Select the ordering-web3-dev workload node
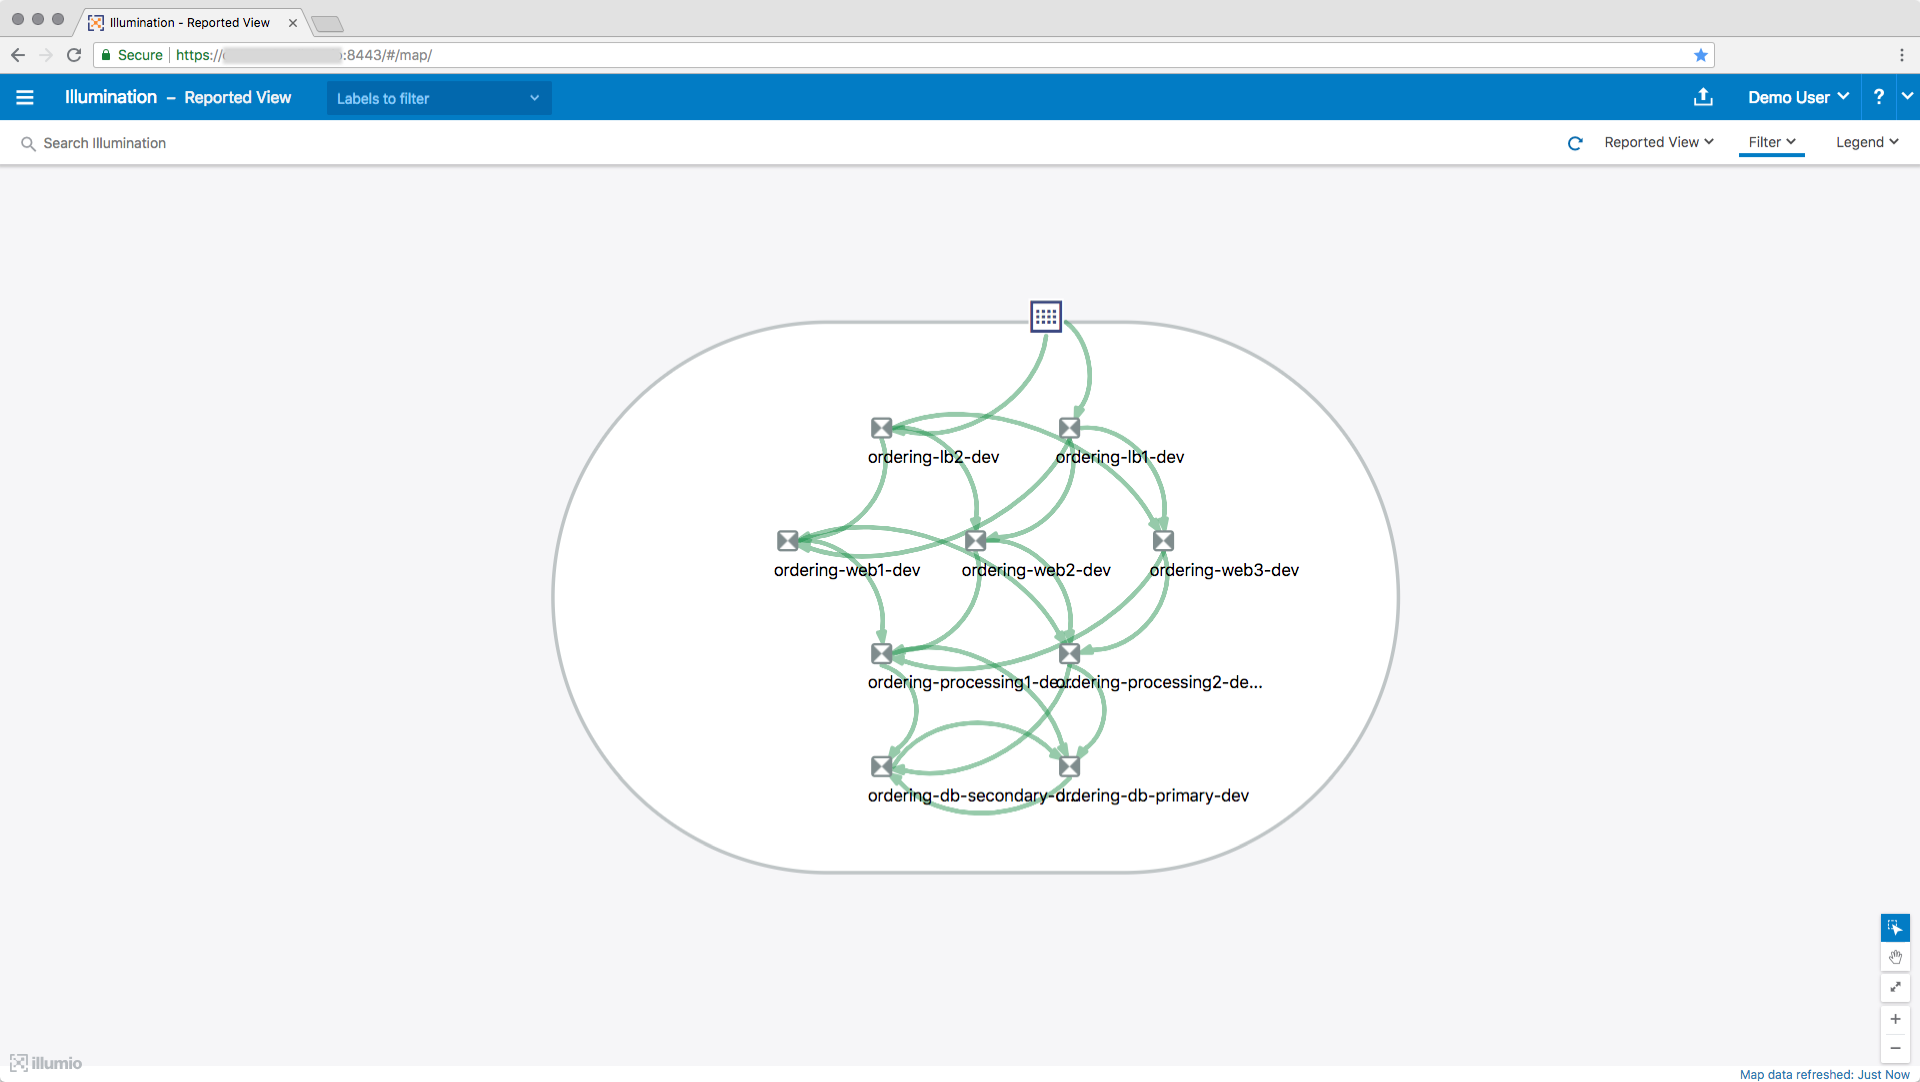The width and height of the screenshot is (1920, 1082). 1163,541
